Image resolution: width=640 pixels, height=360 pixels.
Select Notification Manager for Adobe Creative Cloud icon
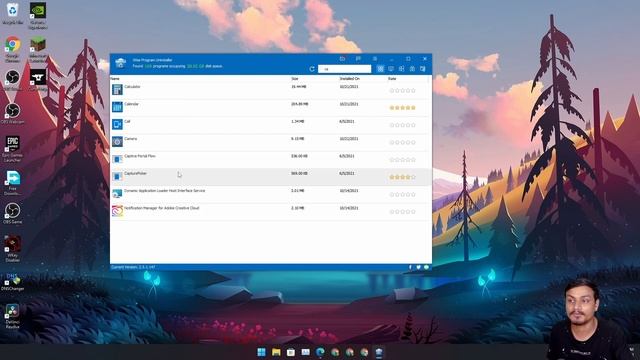point(117,211)
